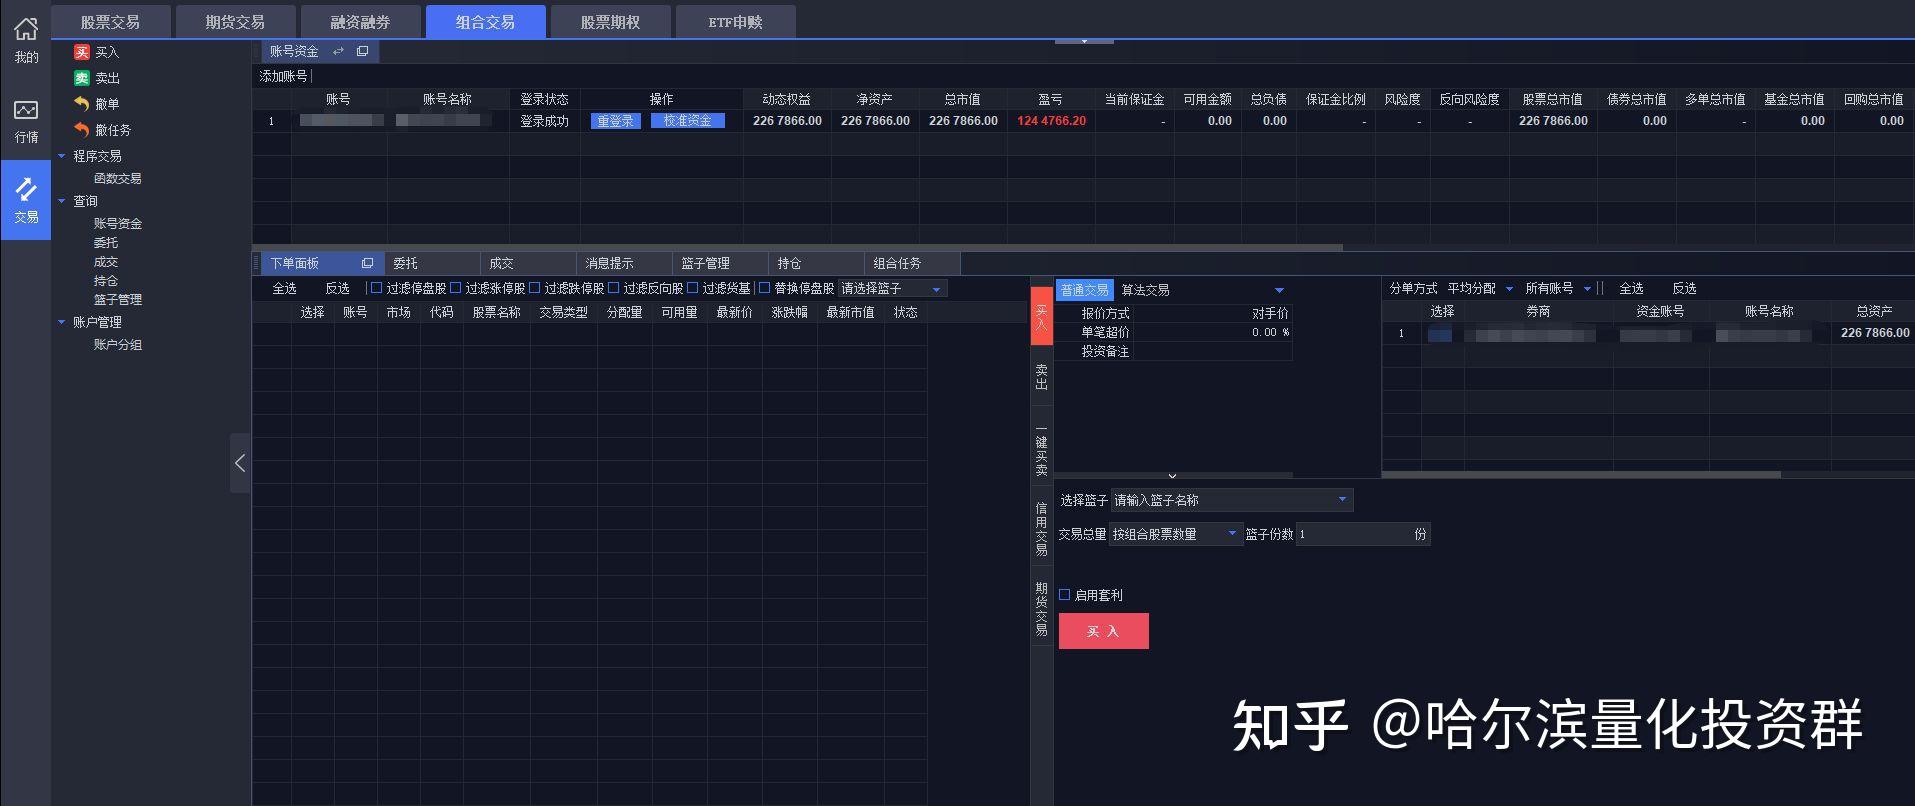
Task: Click the small chevron below 投资备注
Action: coord(1172,476)
